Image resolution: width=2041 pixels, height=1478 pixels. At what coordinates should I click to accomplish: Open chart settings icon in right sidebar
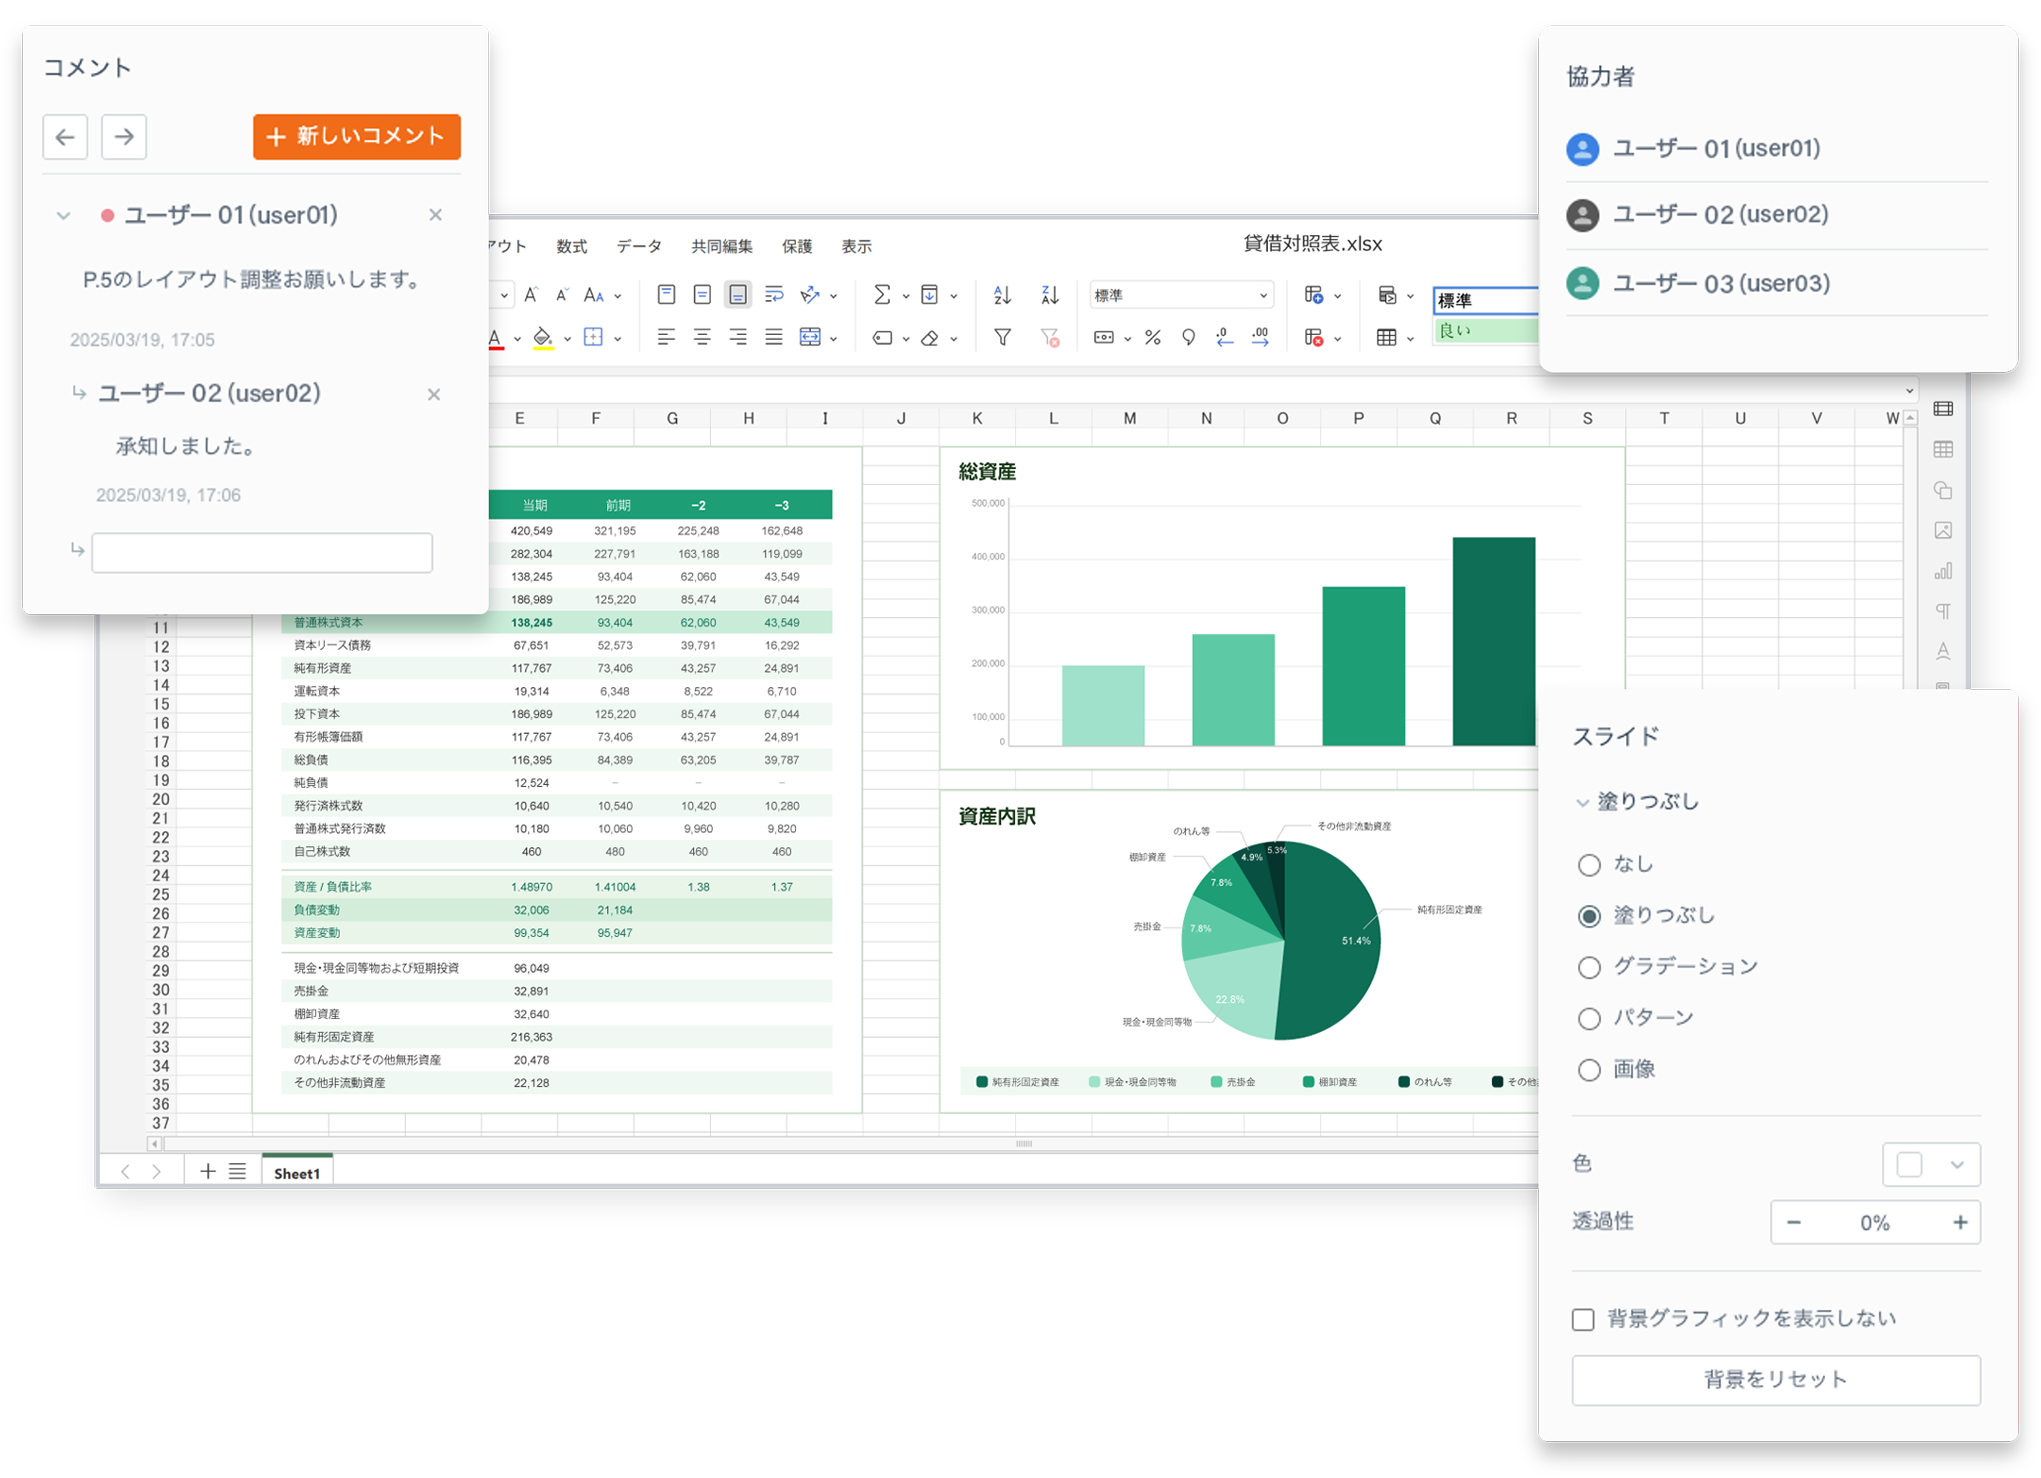pyautogui.click(x=1943, y=571)
